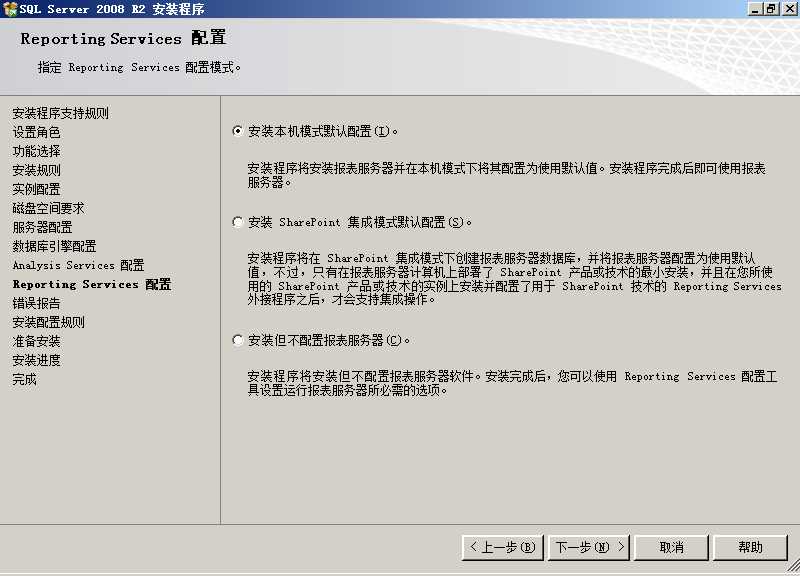
Task: Click the SharePoint integrated mode description paragraph
Action: [x=514, y=279]
